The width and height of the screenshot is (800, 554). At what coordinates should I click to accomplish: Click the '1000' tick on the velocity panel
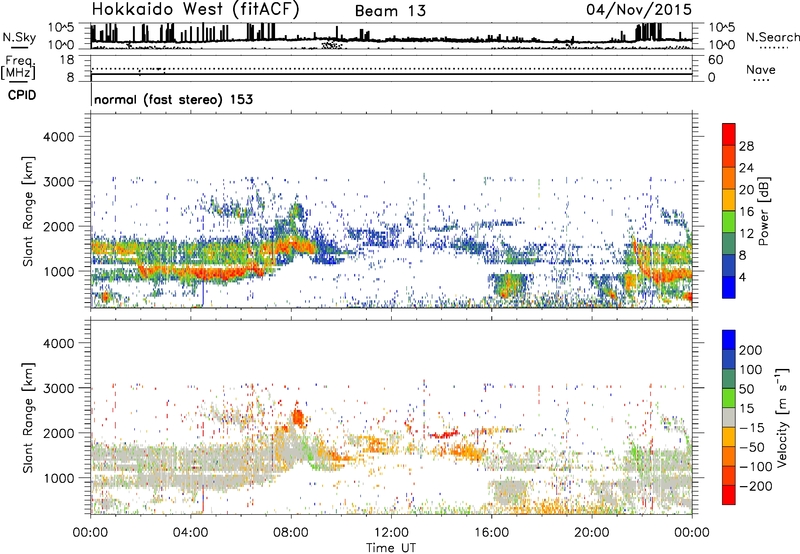click(58, 478)
